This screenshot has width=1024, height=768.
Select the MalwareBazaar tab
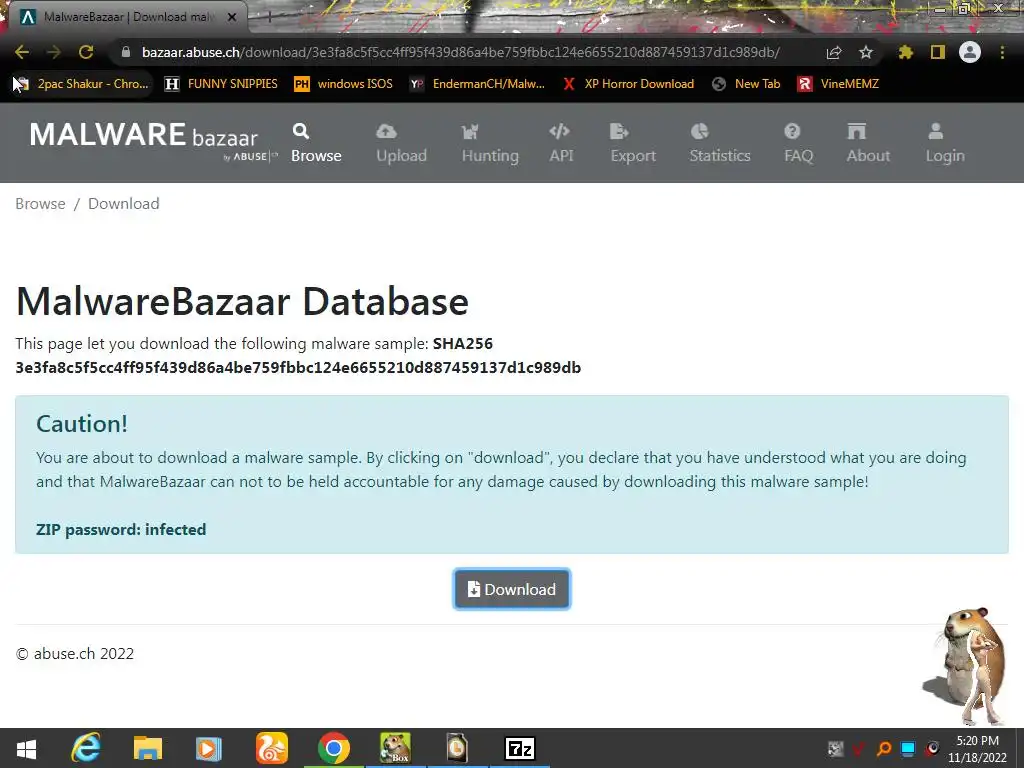[x=128, y=17]
